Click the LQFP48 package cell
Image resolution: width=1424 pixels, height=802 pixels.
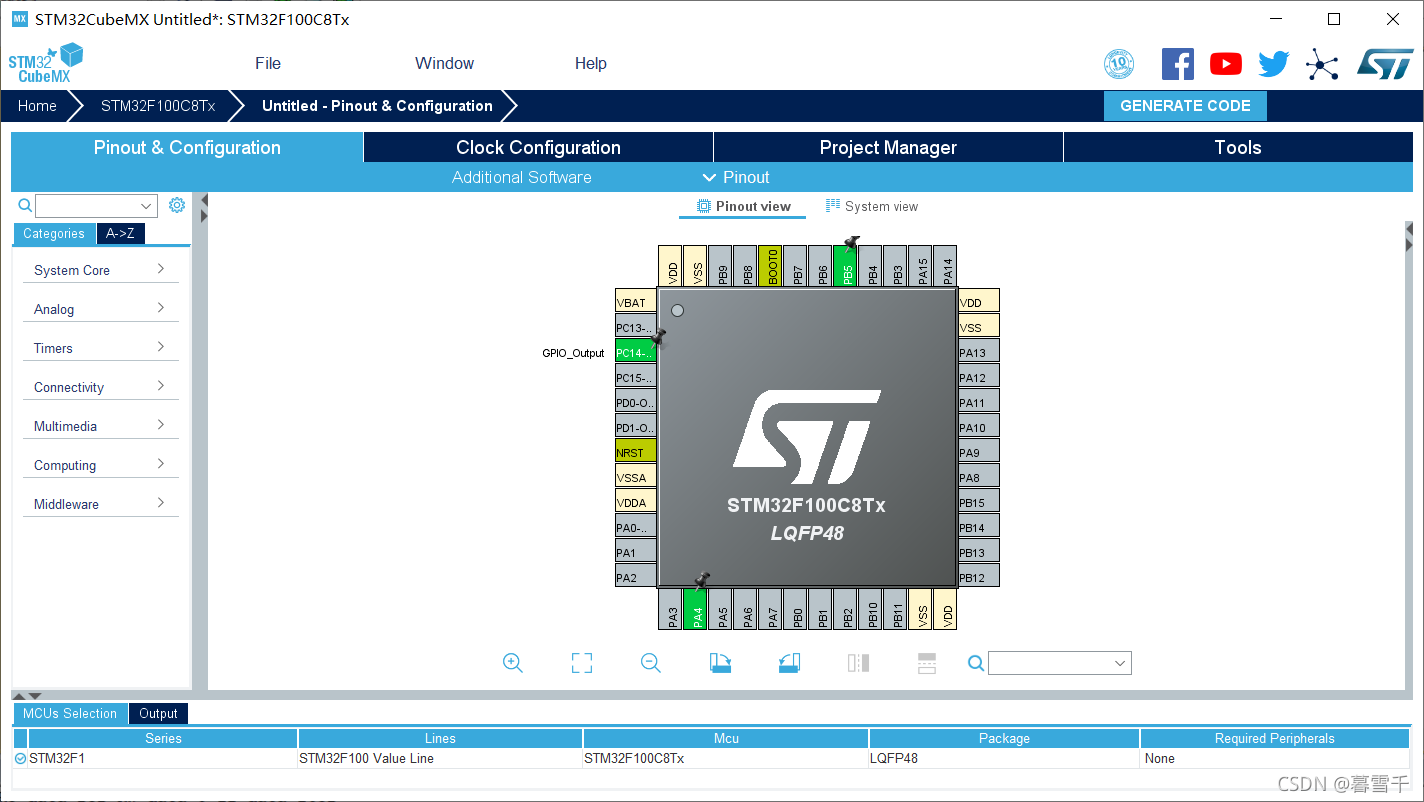[1004, 758]
